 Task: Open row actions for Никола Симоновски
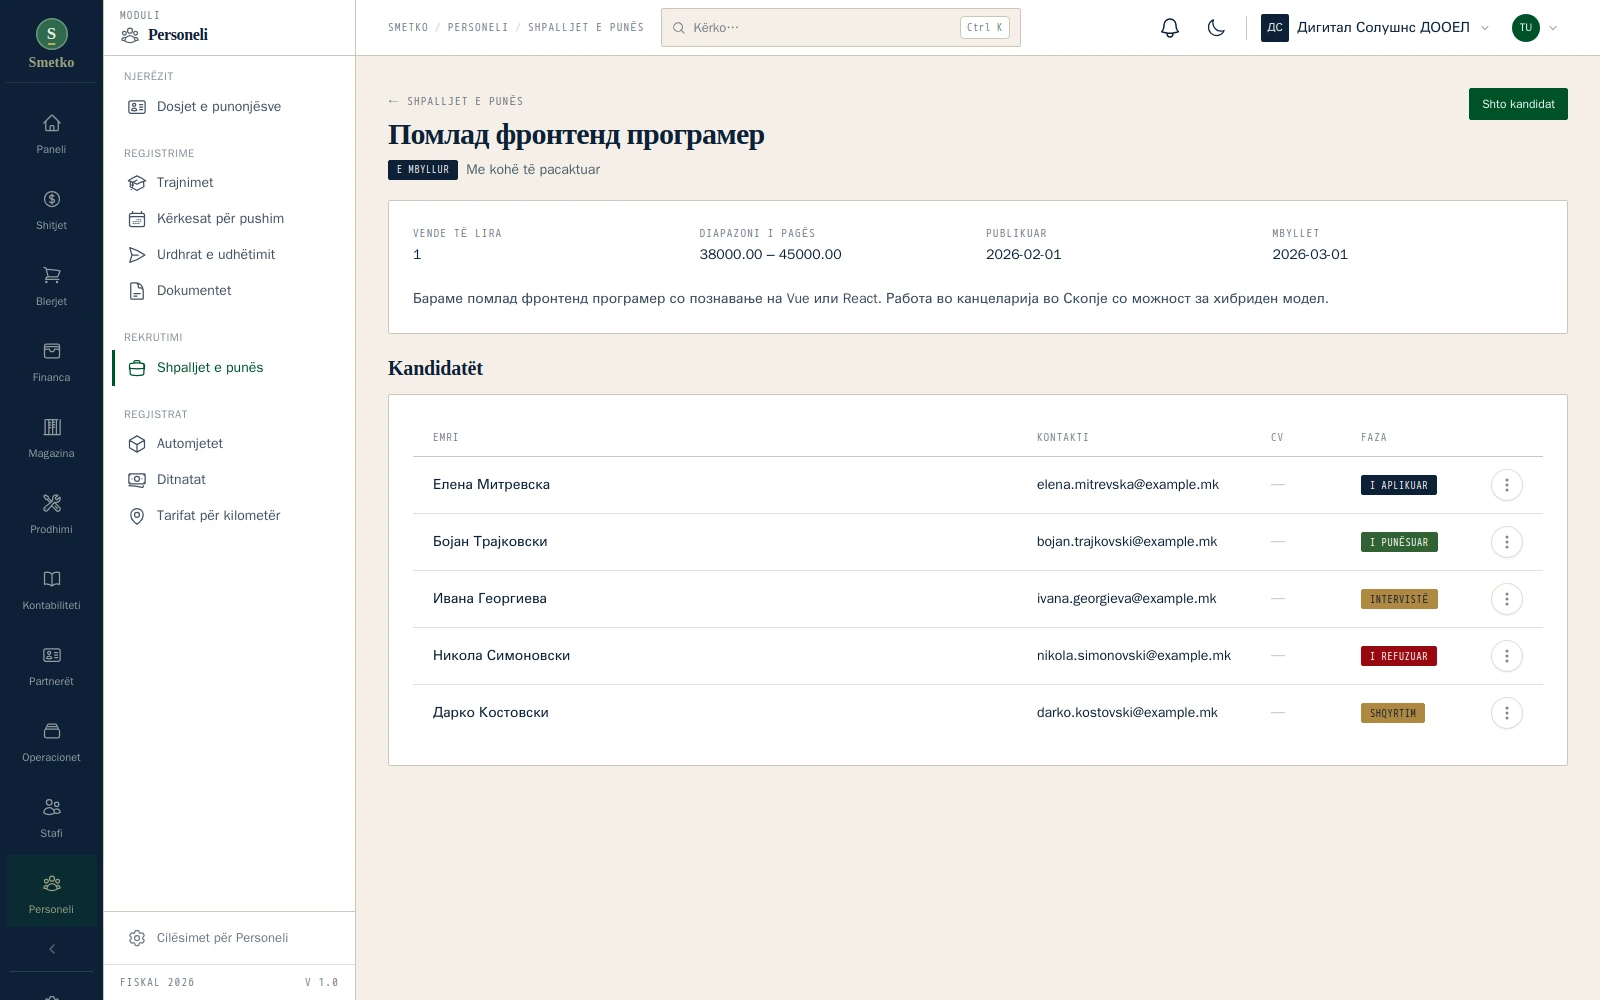(1506, 656)
